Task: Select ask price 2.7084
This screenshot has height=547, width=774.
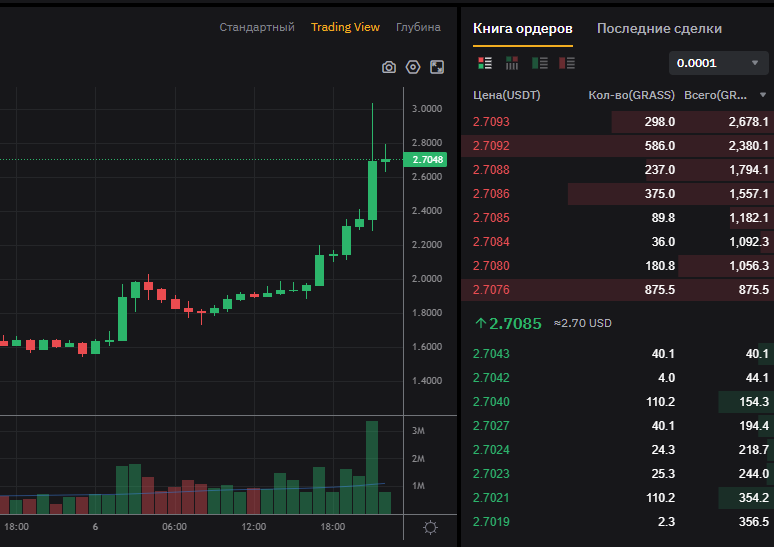Action: tap(491, 242)
